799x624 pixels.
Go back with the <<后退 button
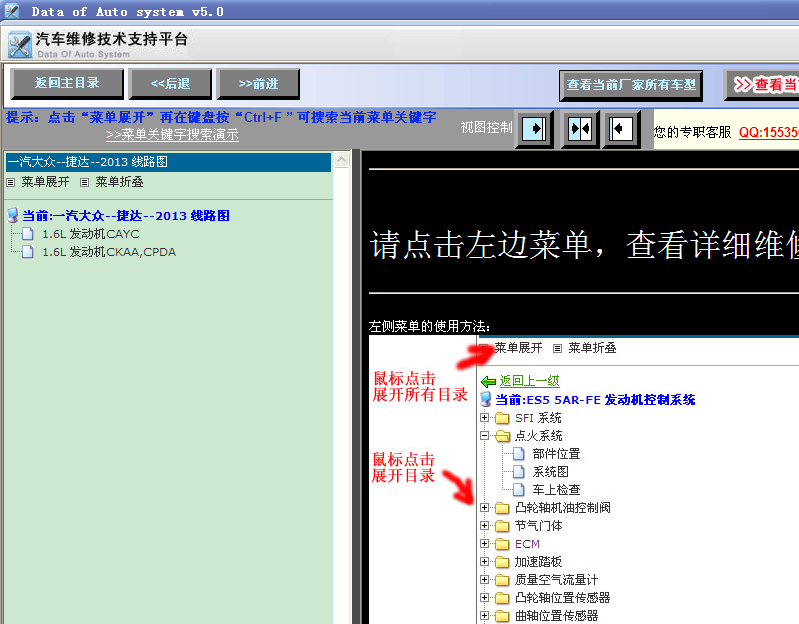[x=170, y=84]
